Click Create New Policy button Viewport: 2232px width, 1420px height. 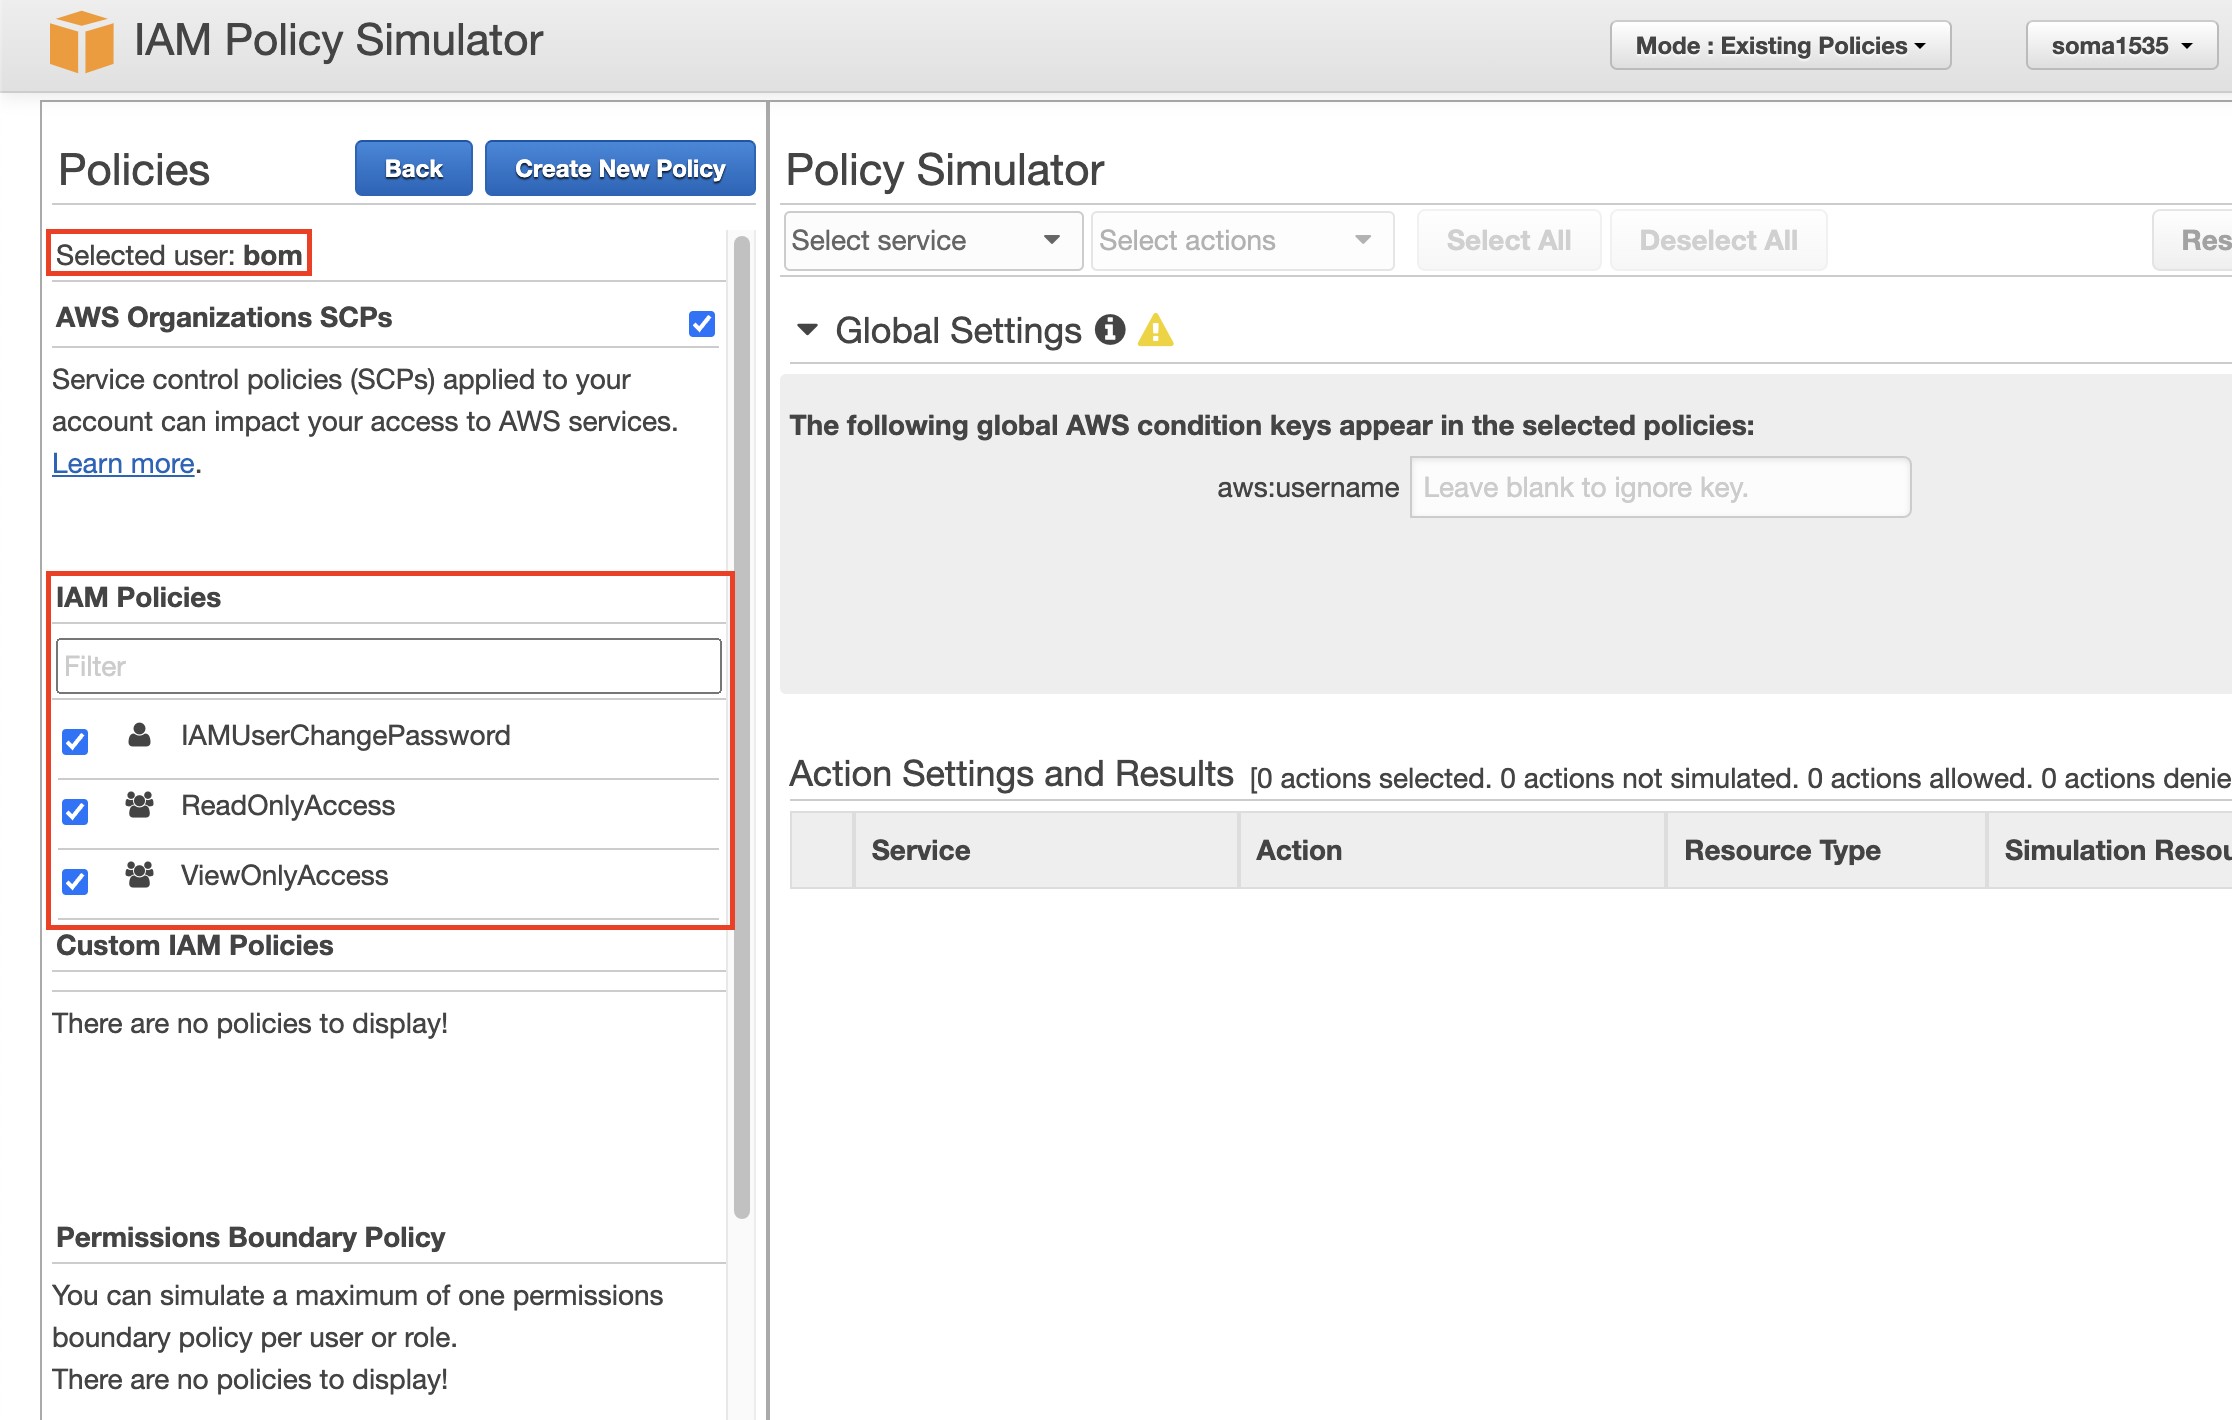619,168
